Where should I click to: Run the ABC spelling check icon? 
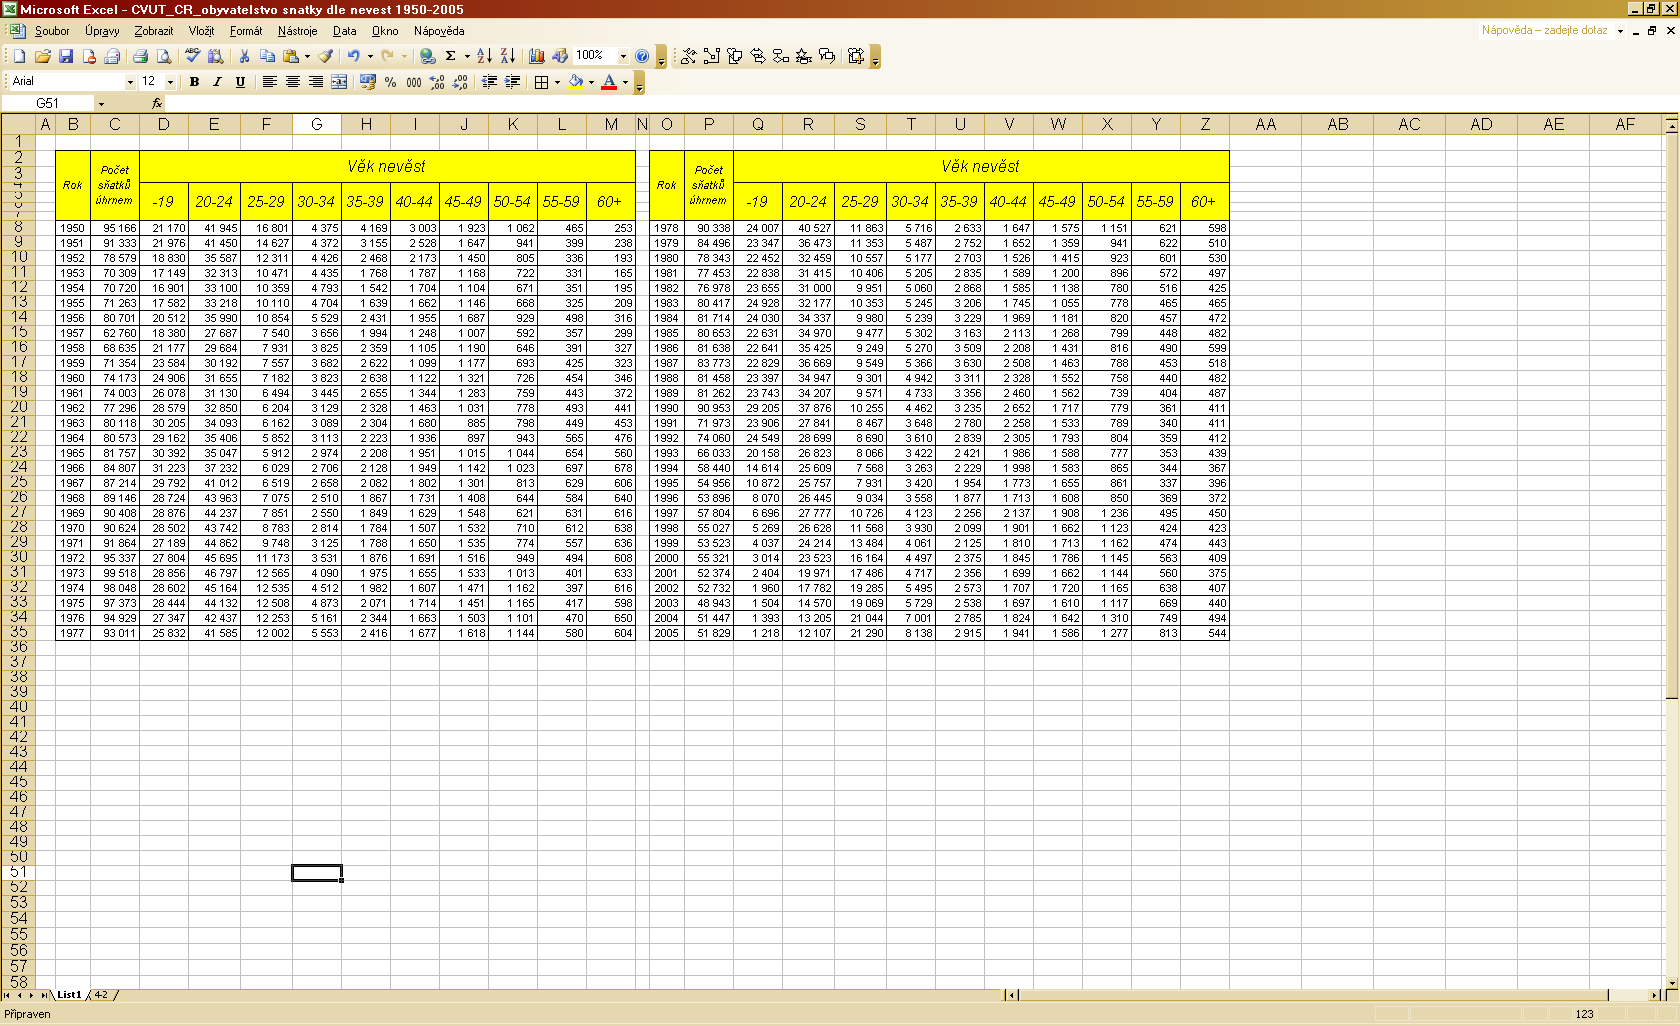pos(192,56)
